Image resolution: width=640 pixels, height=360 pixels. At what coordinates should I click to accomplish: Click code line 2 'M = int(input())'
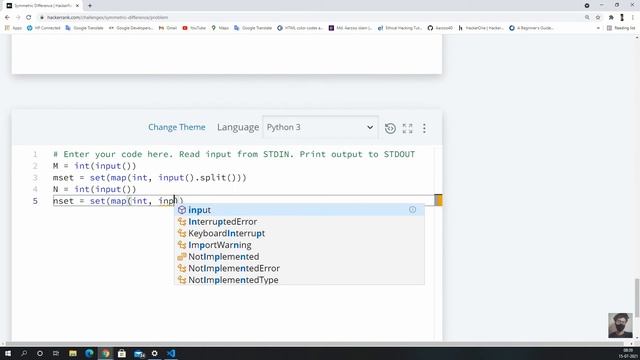click(94, 166)
